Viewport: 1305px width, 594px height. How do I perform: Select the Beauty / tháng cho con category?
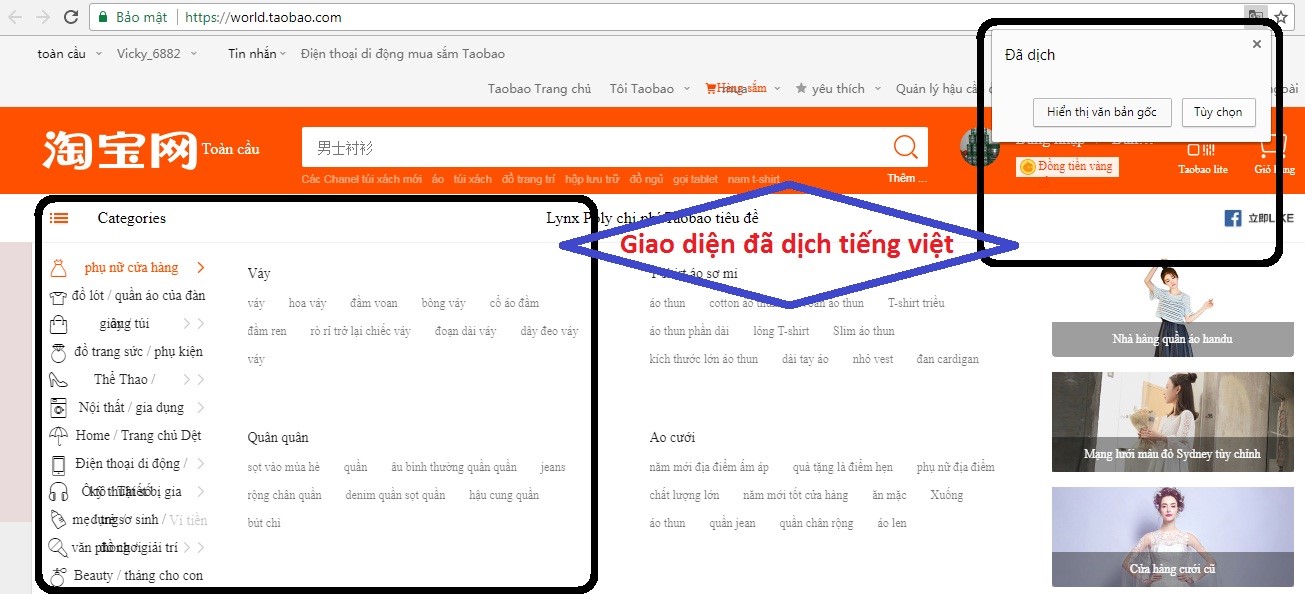point(138,576)
